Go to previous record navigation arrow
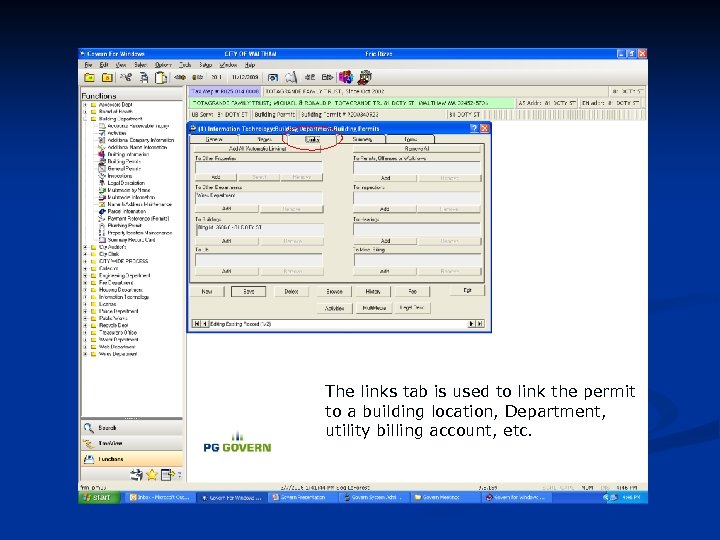Image resolution: width=720 pixels, height=540 pixels. click(204, 324)
